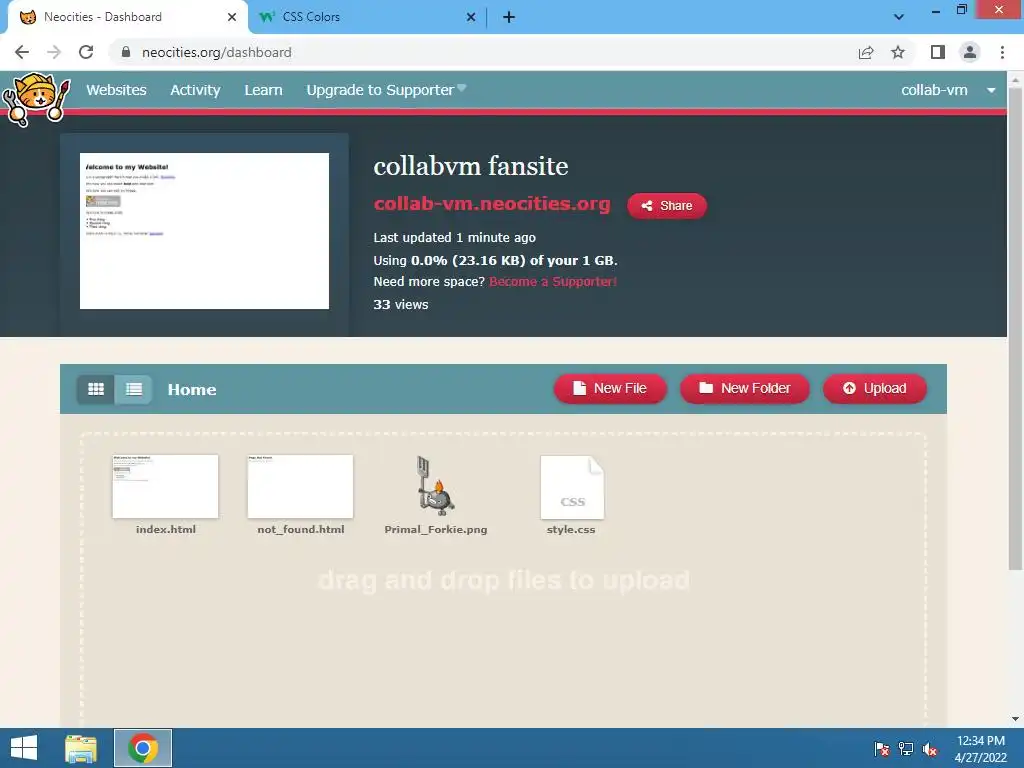The height and width of the screenshot is (768, 1024).
Task: Click the index.html filename
Action: (166, 530)
